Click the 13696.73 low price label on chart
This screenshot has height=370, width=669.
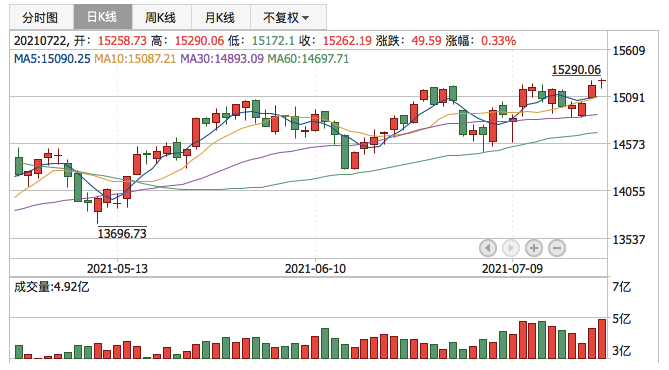click(x=122, y=233)
